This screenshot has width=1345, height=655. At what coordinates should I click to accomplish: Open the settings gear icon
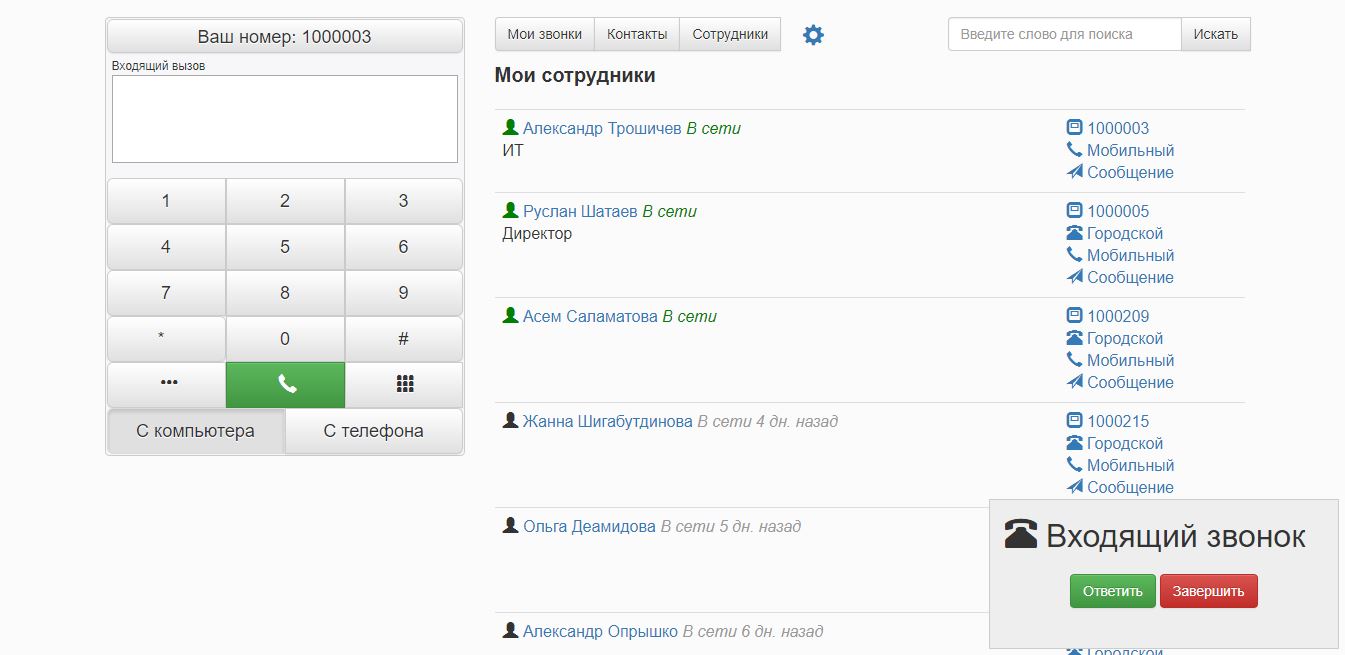click(x=813, y=35)
